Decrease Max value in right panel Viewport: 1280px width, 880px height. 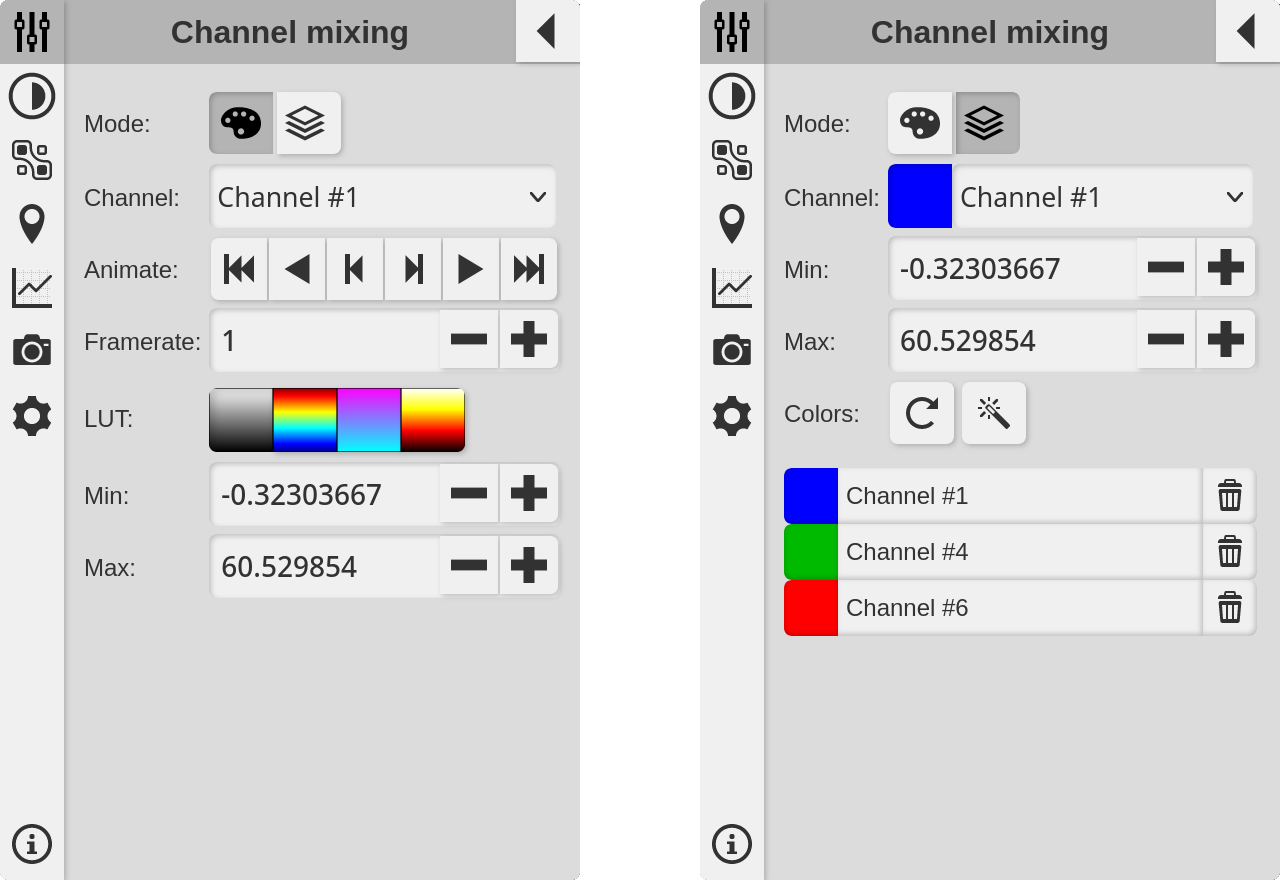point(1166,340)
